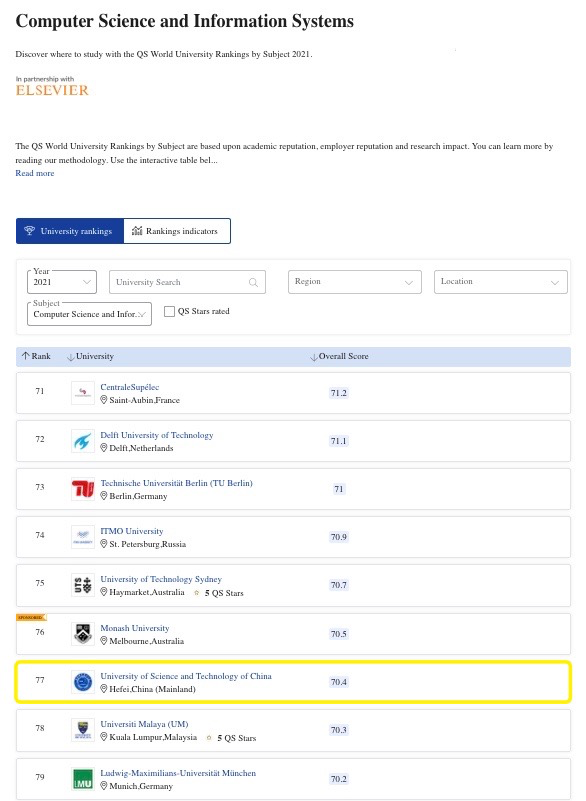This screenshot has width=586, height=801.
Task: Click rank number 79
Action: [x=40, y=777]
